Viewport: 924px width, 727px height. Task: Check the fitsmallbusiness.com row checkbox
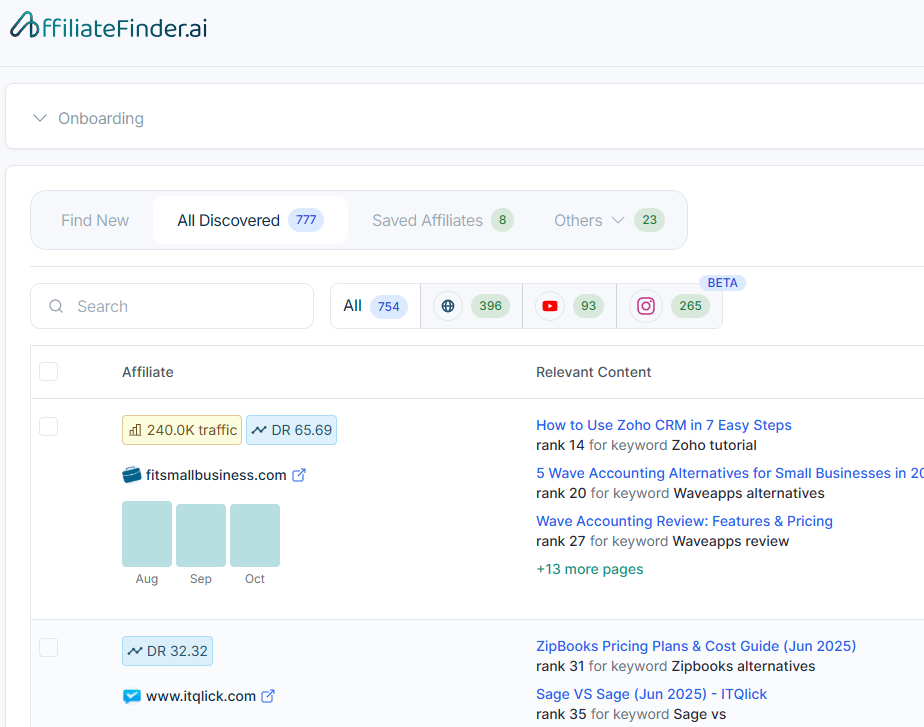click(48, 426)
